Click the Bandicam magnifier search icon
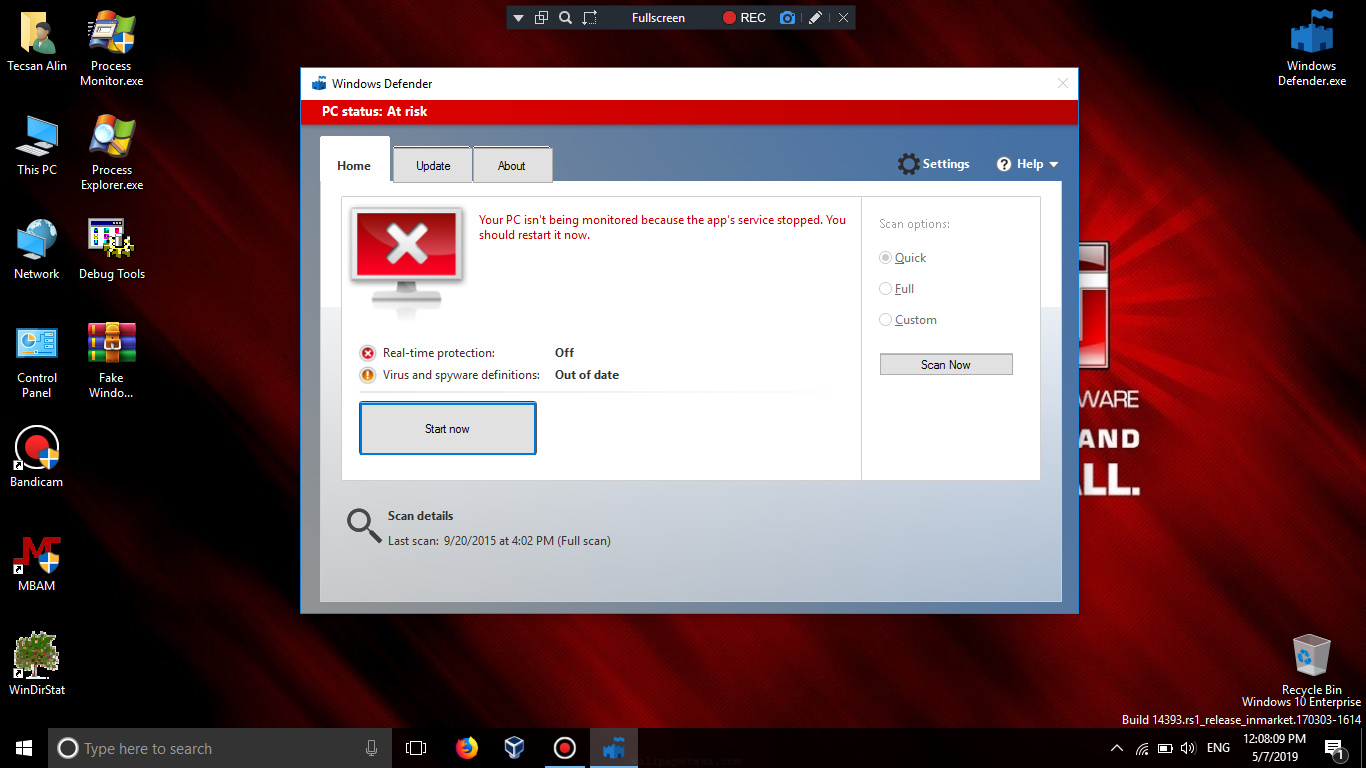The width and height of the screenshot is (1366, 768). click(565, 17)
